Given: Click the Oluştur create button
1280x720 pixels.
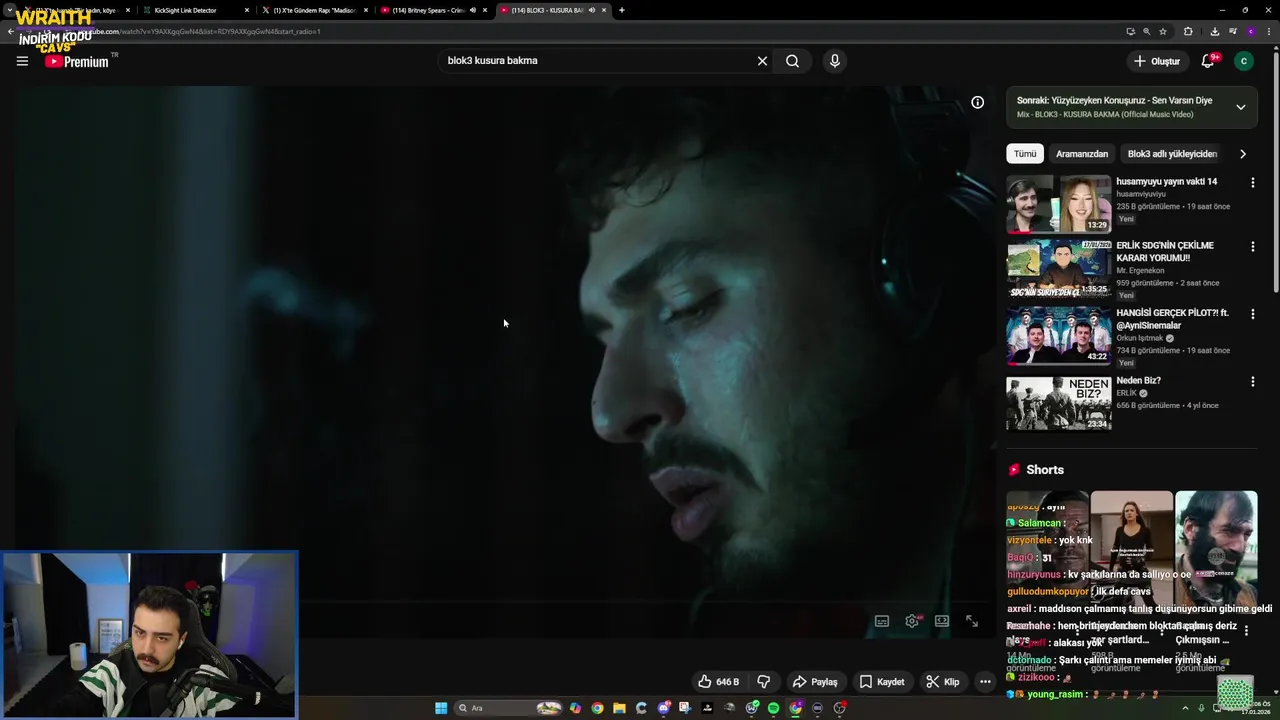Looking at the screenshot, I should coord(1157,61).
